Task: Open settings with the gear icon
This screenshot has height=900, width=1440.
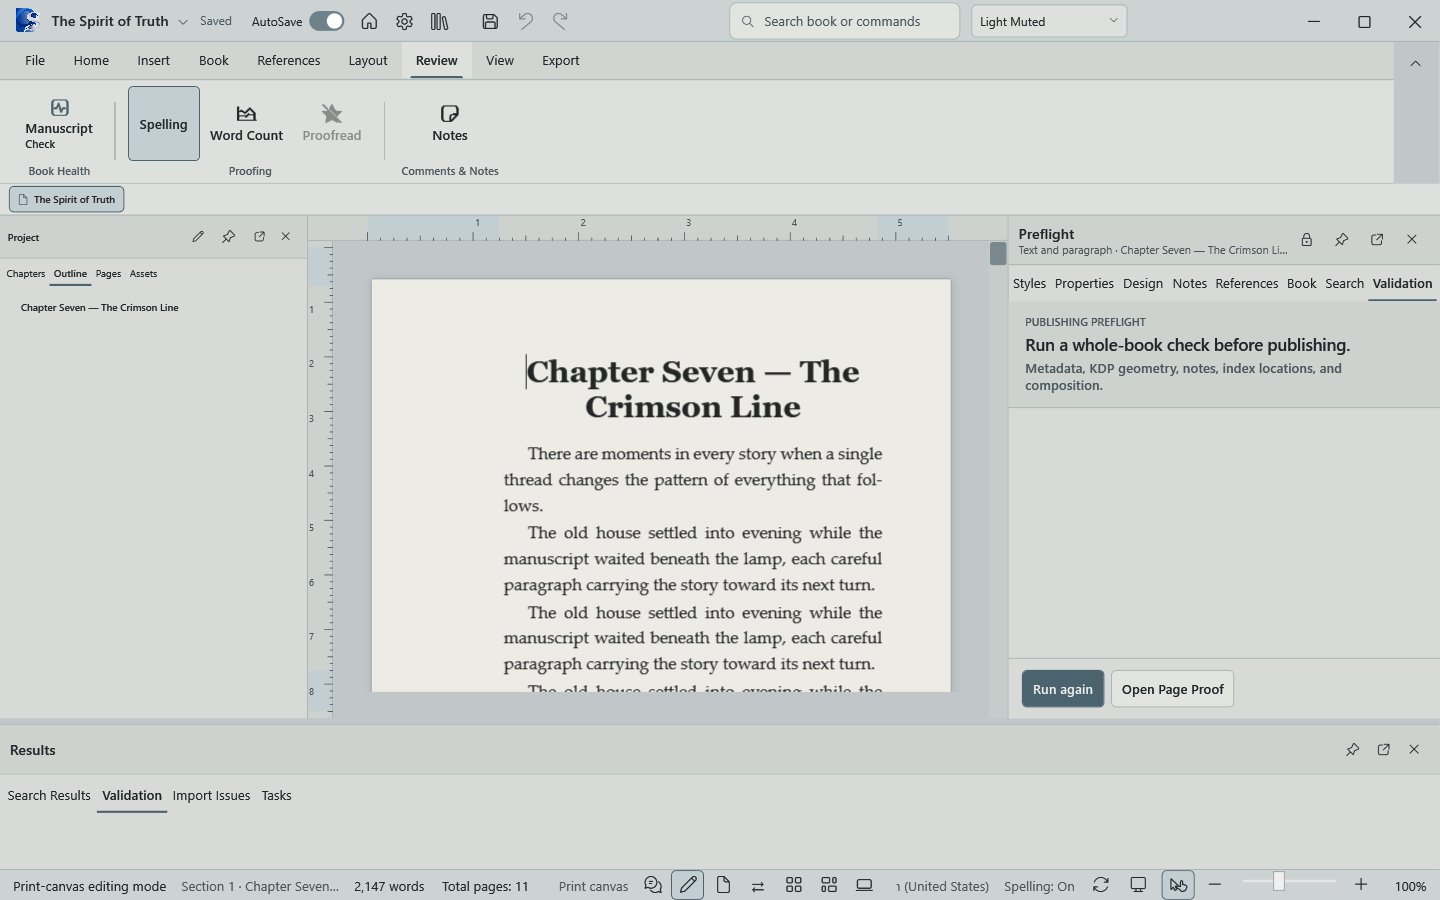Action: (404, 21)
